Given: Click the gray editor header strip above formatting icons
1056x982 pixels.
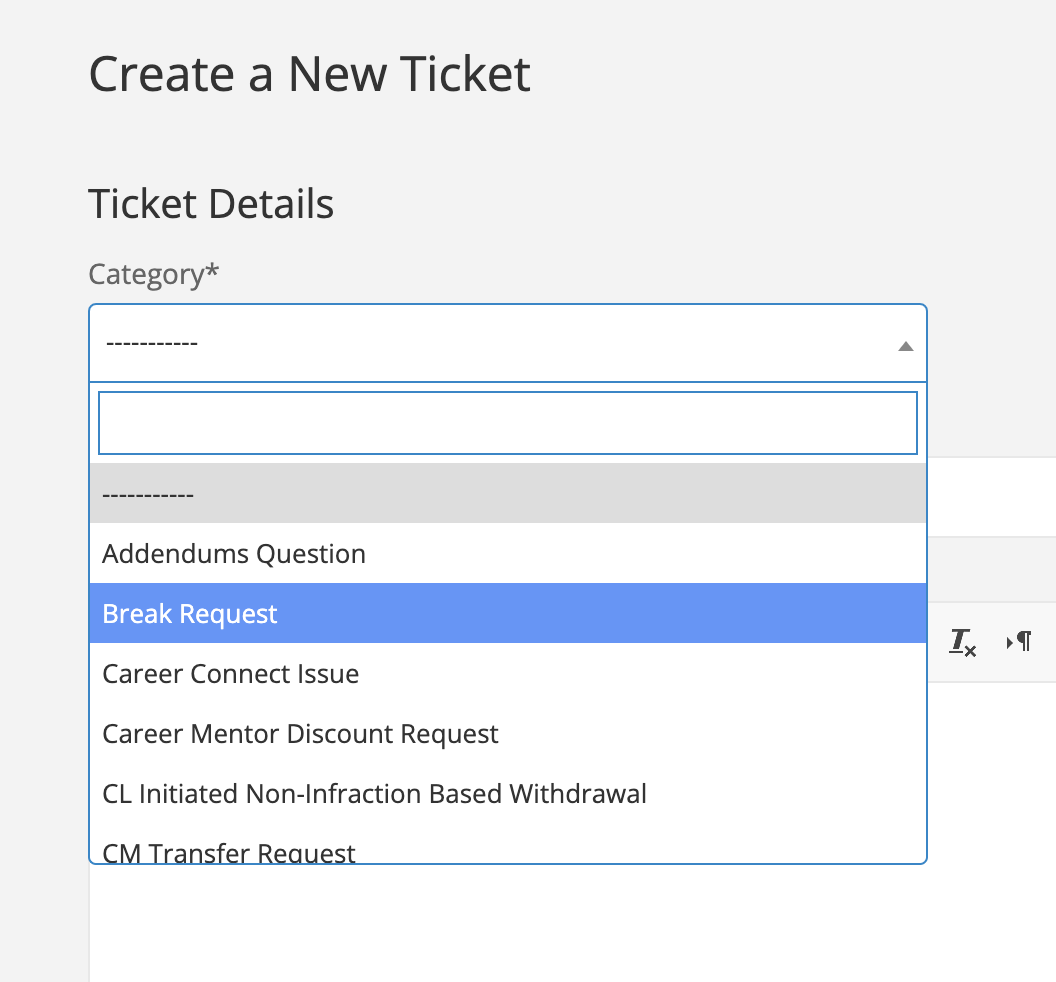Looking at the screenshot, I should (x=990, y=569).
